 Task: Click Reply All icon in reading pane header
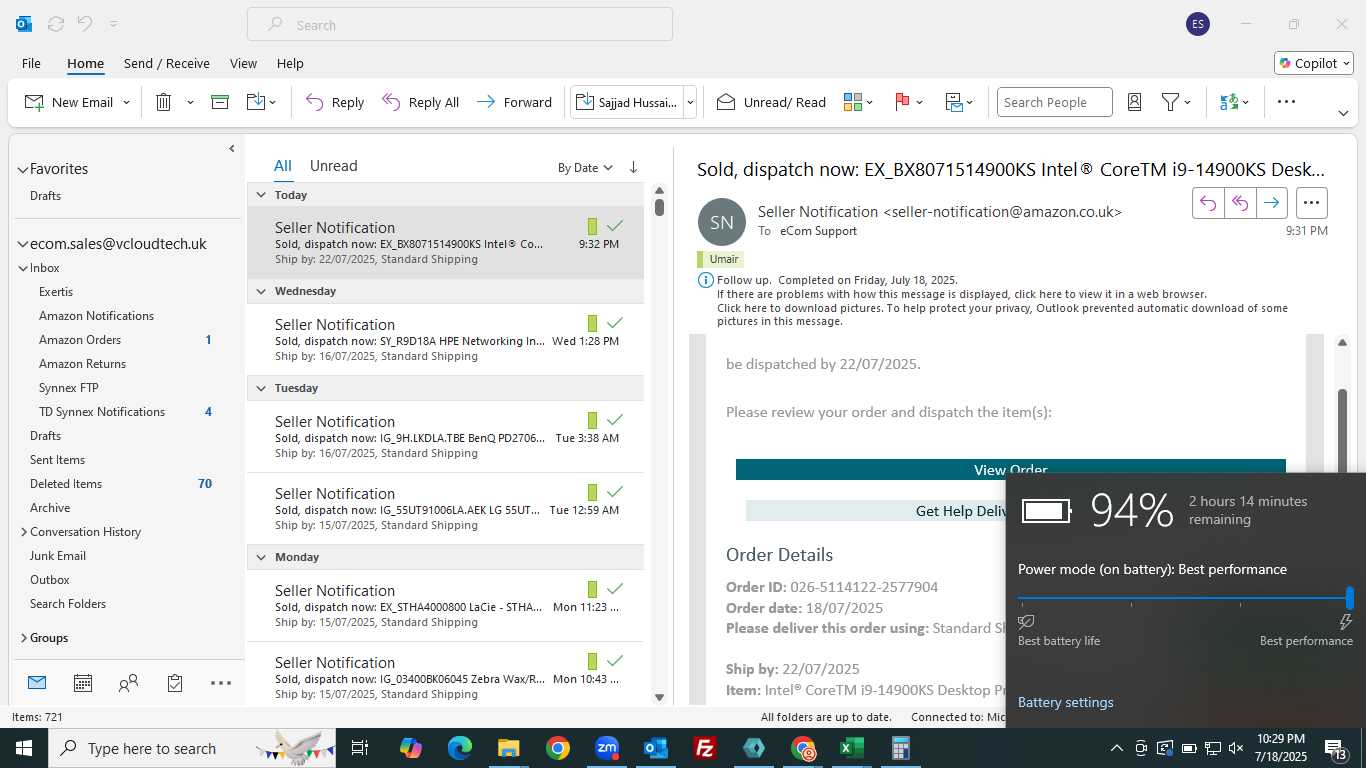tap(1240, 203)
